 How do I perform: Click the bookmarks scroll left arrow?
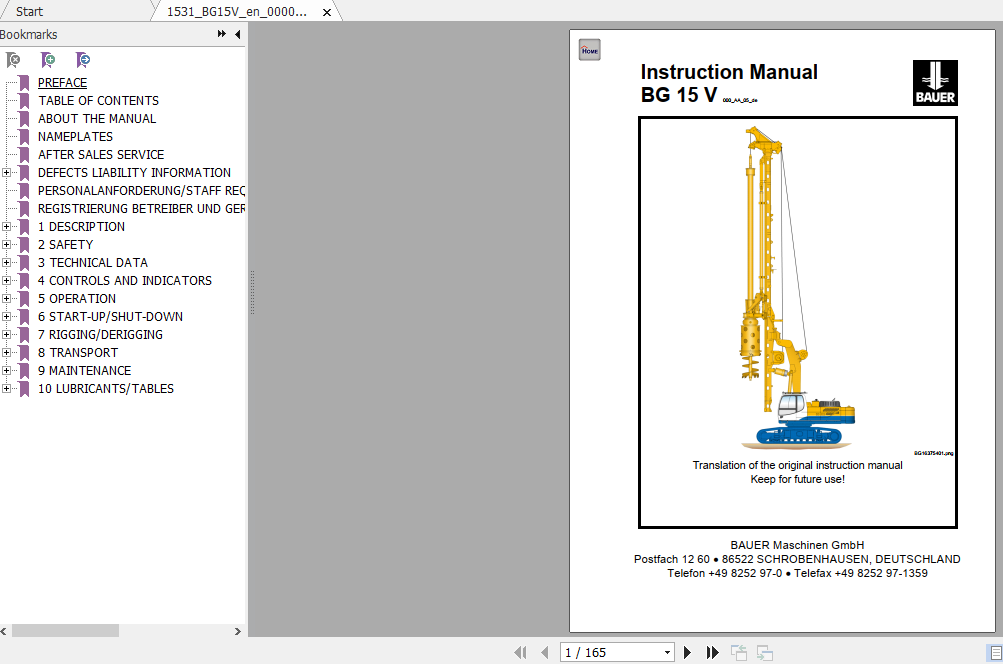(x=4, y=631)
